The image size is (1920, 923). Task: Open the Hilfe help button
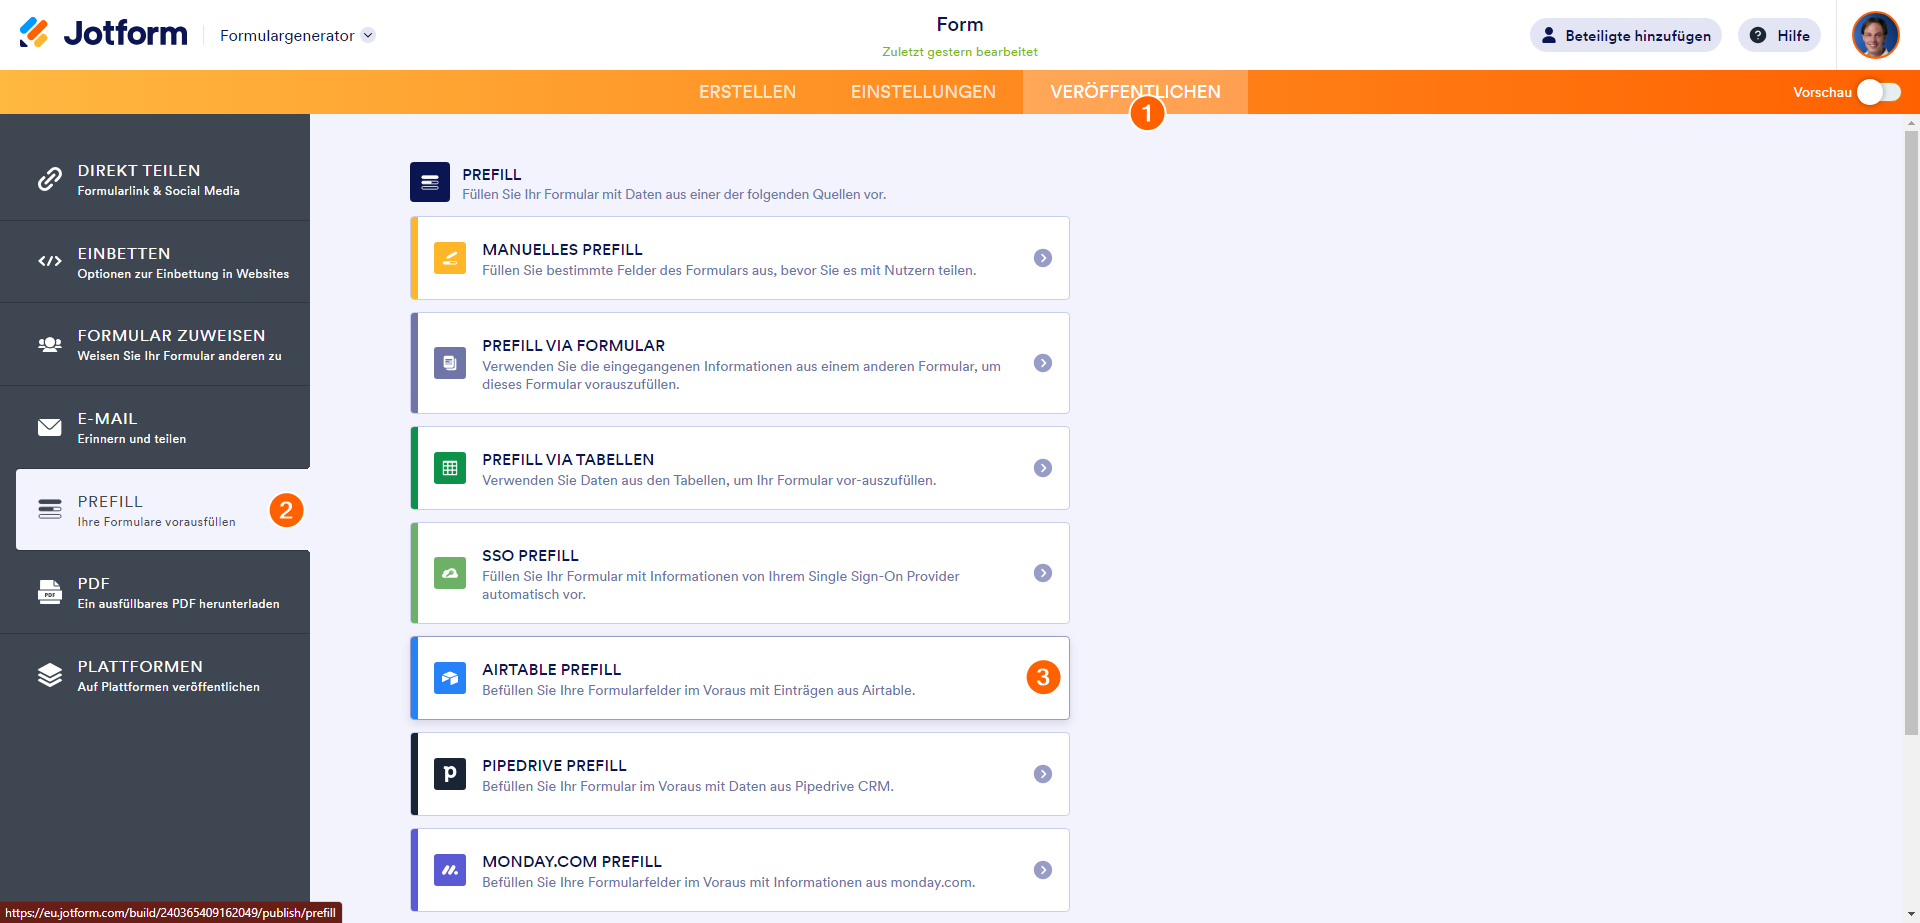[x=1780, y=35]
